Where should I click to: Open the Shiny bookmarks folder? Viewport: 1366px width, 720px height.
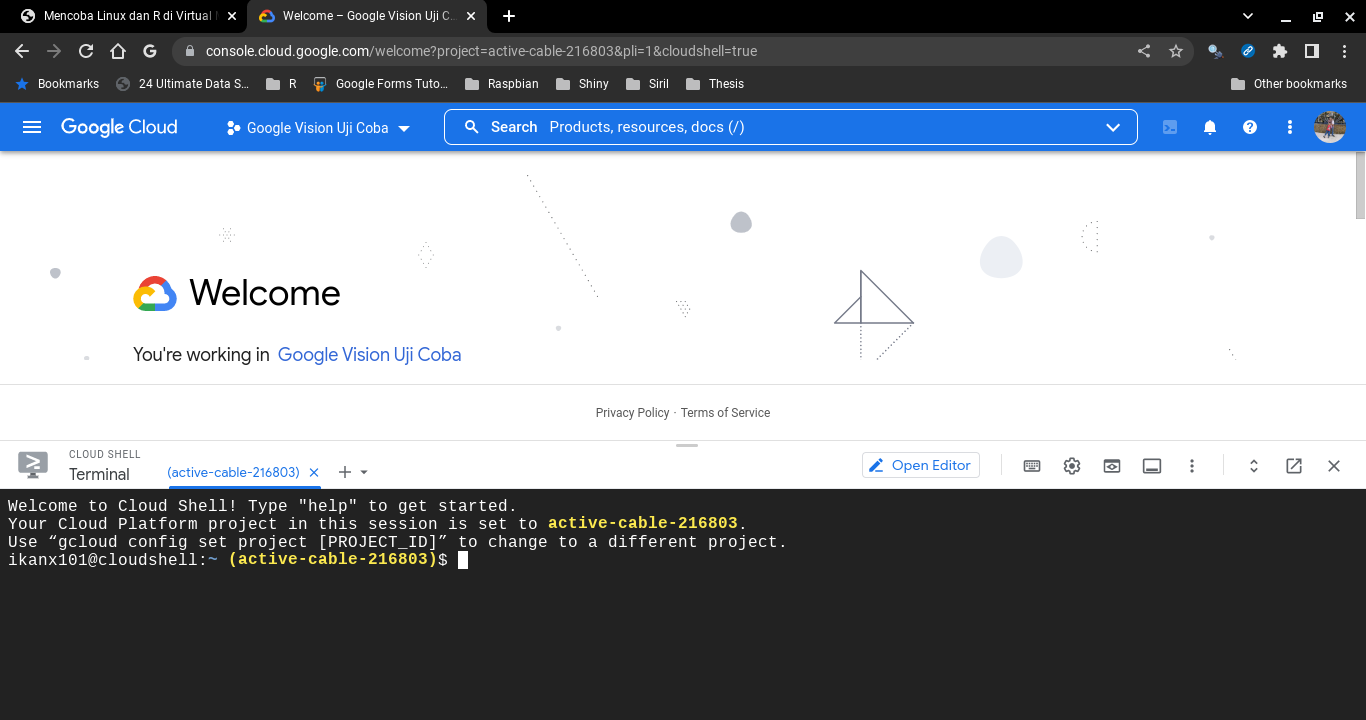pos(582,84)
